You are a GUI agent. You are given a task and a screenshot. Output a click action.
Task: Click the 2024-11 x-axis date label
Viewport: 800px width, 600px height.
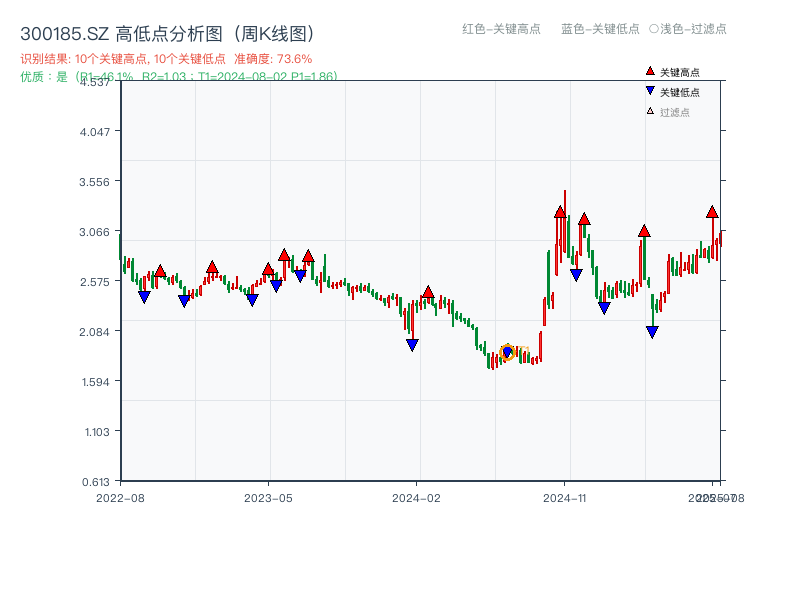click(x=565, y=497)
